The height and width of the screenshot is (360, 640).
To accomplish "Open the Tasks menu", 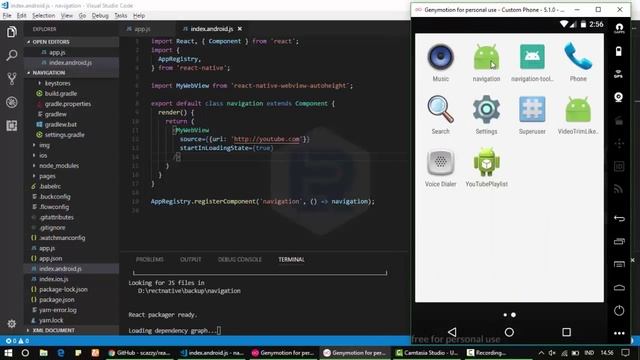I will pyautogui.click(x=120, y=16).
